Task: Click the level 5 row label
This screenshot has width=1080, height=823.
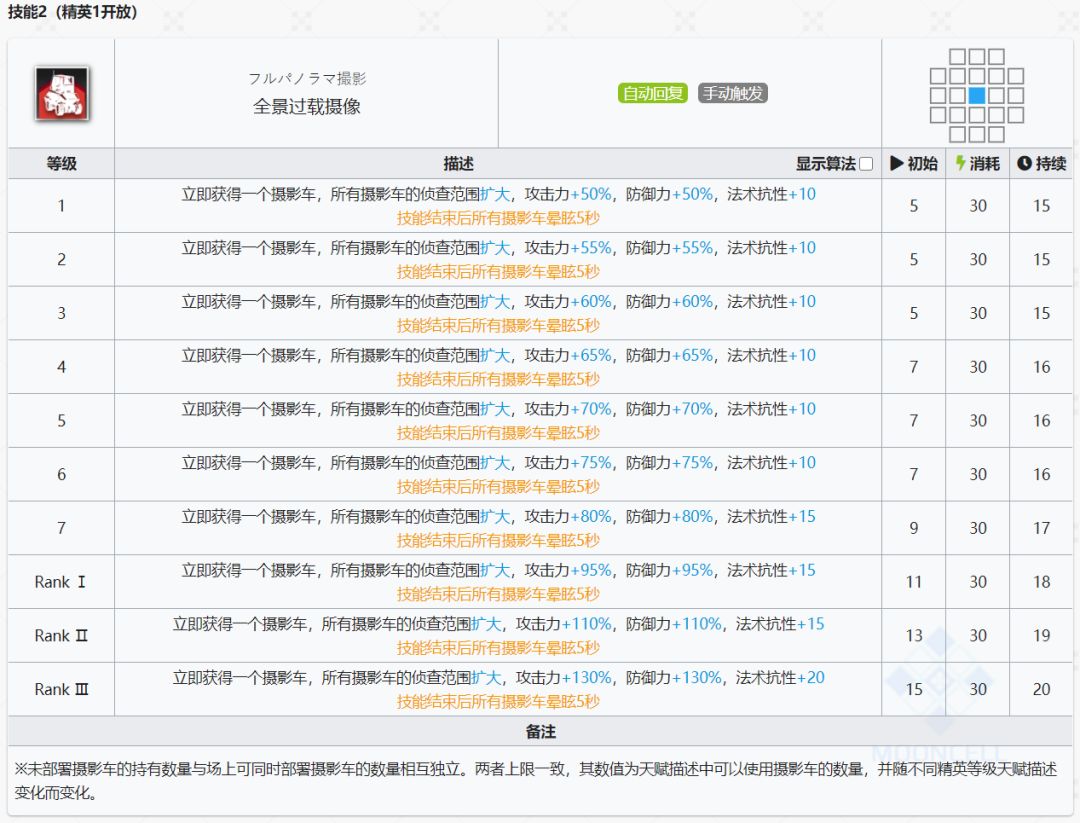Action: pyautogui.click(x=61, y=421)
